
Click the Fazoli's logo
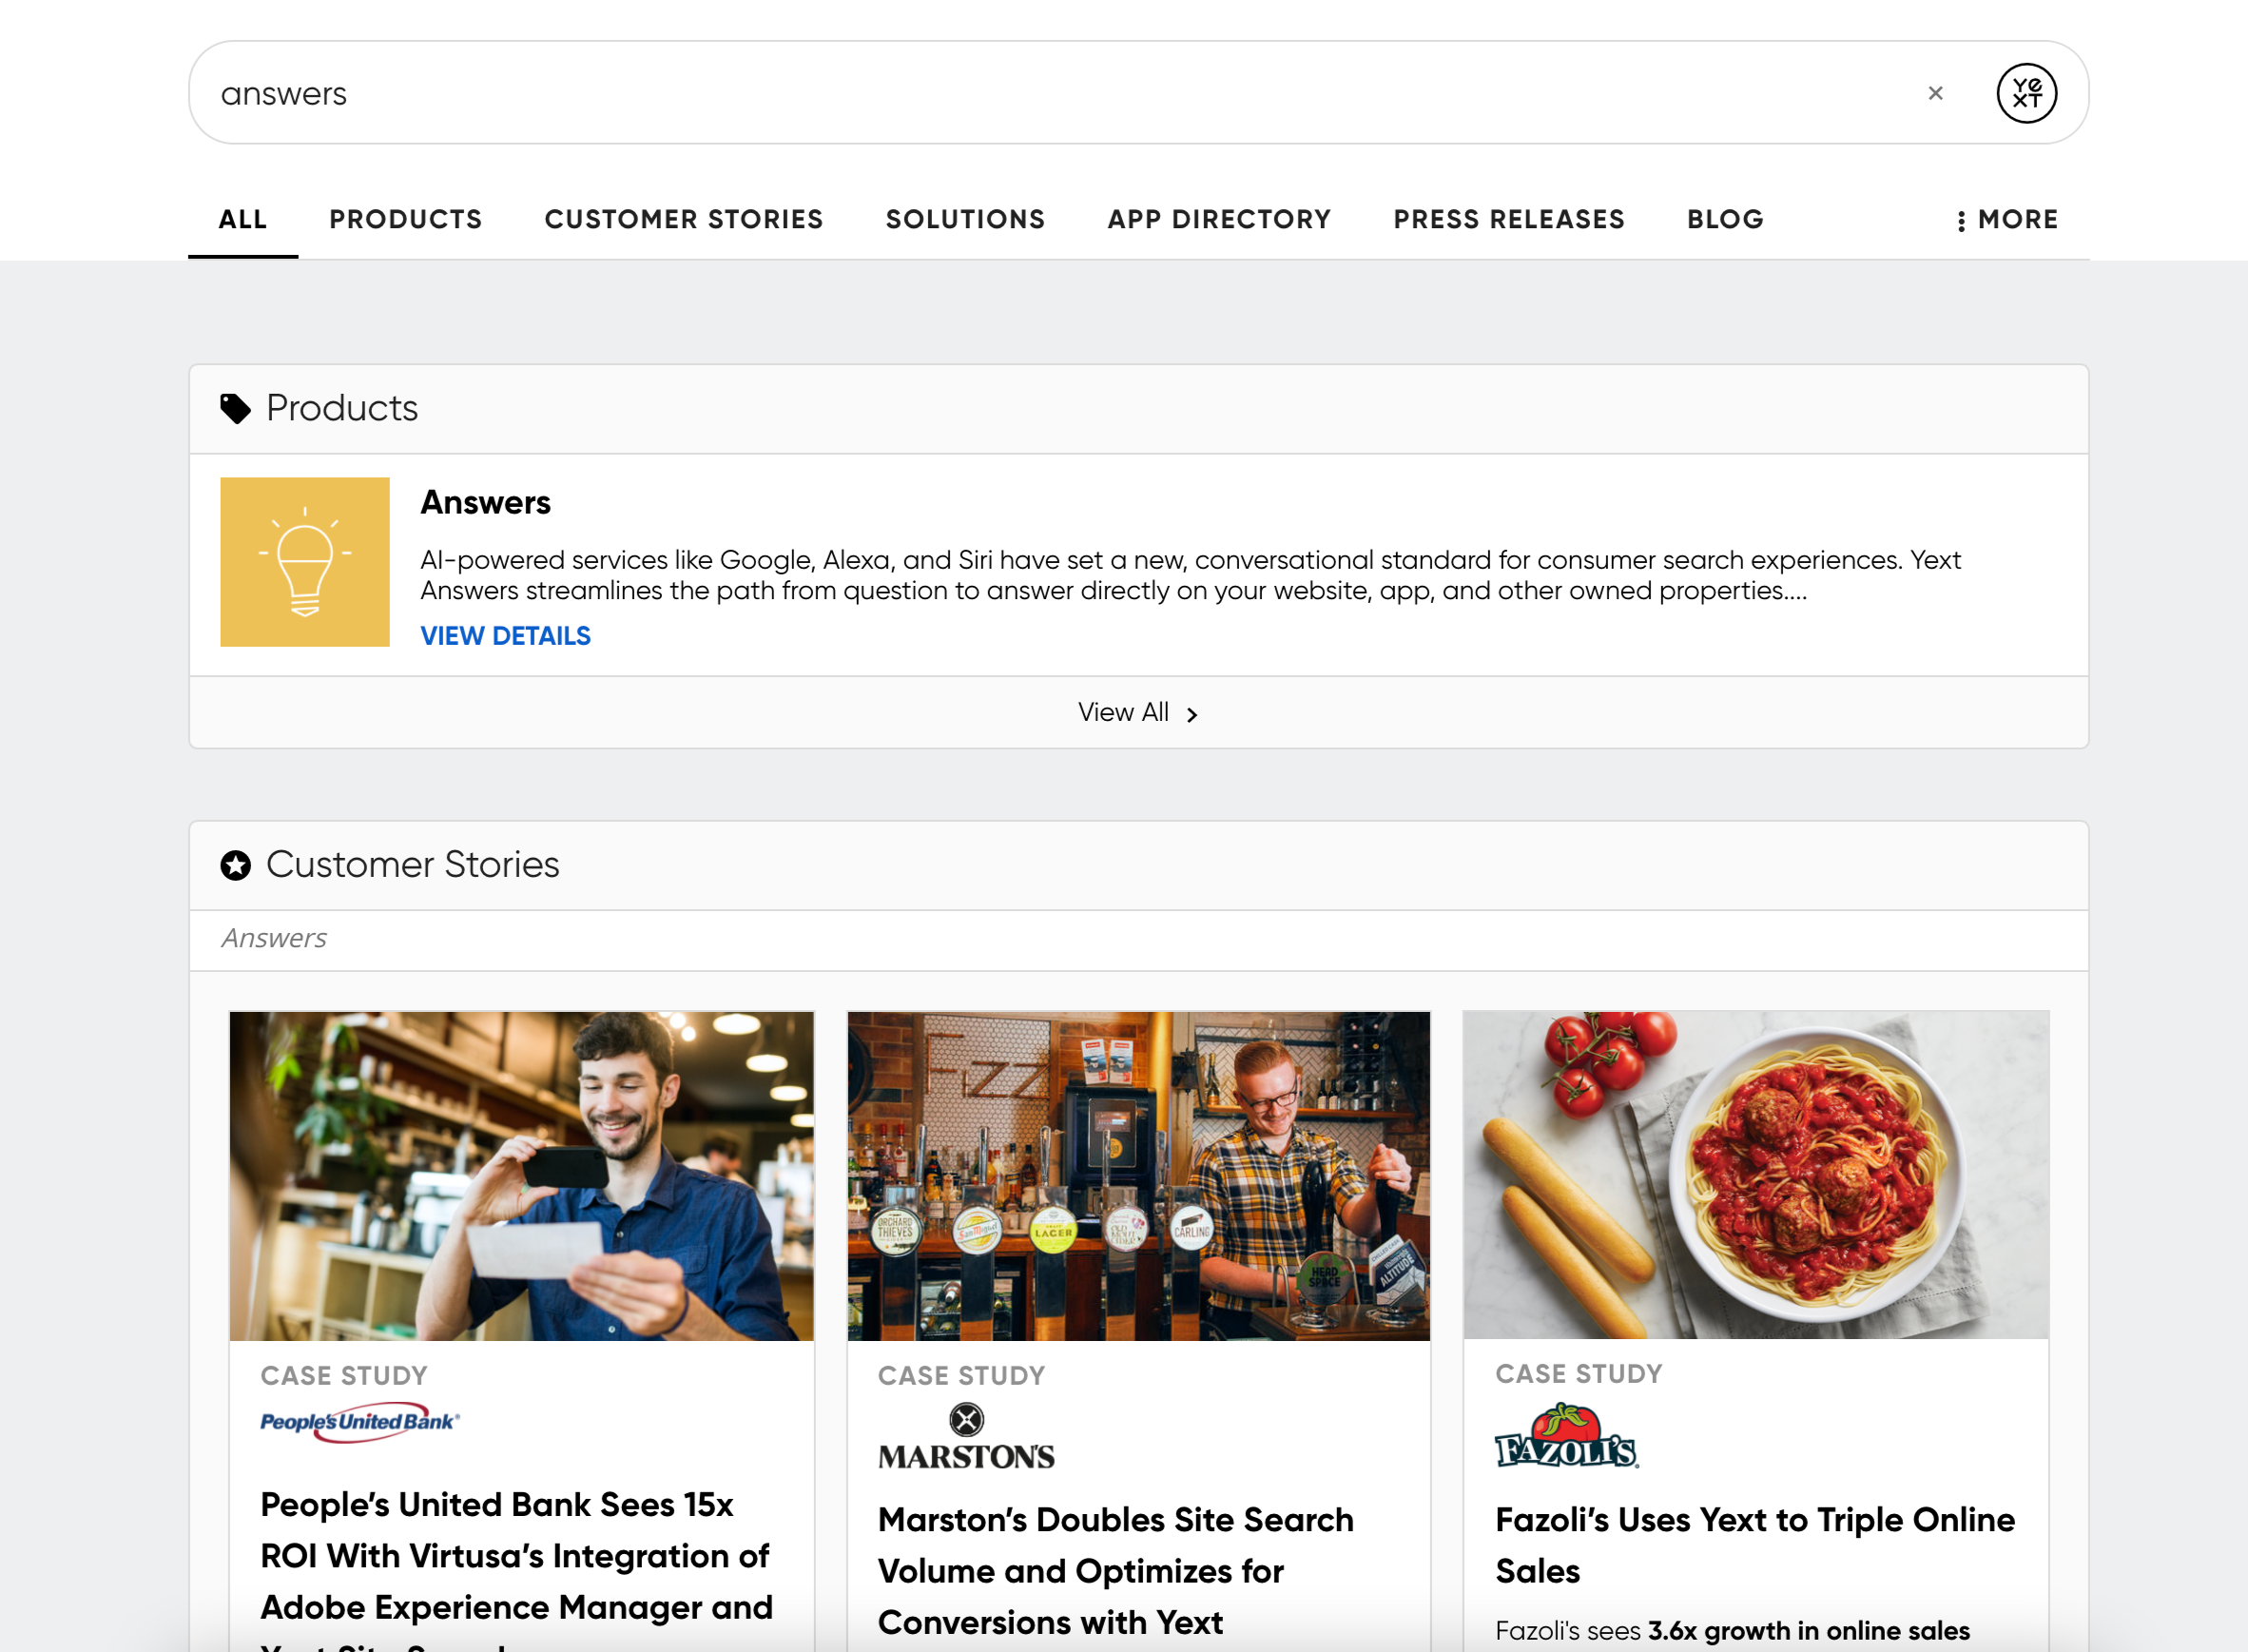pos(1567,1435)
